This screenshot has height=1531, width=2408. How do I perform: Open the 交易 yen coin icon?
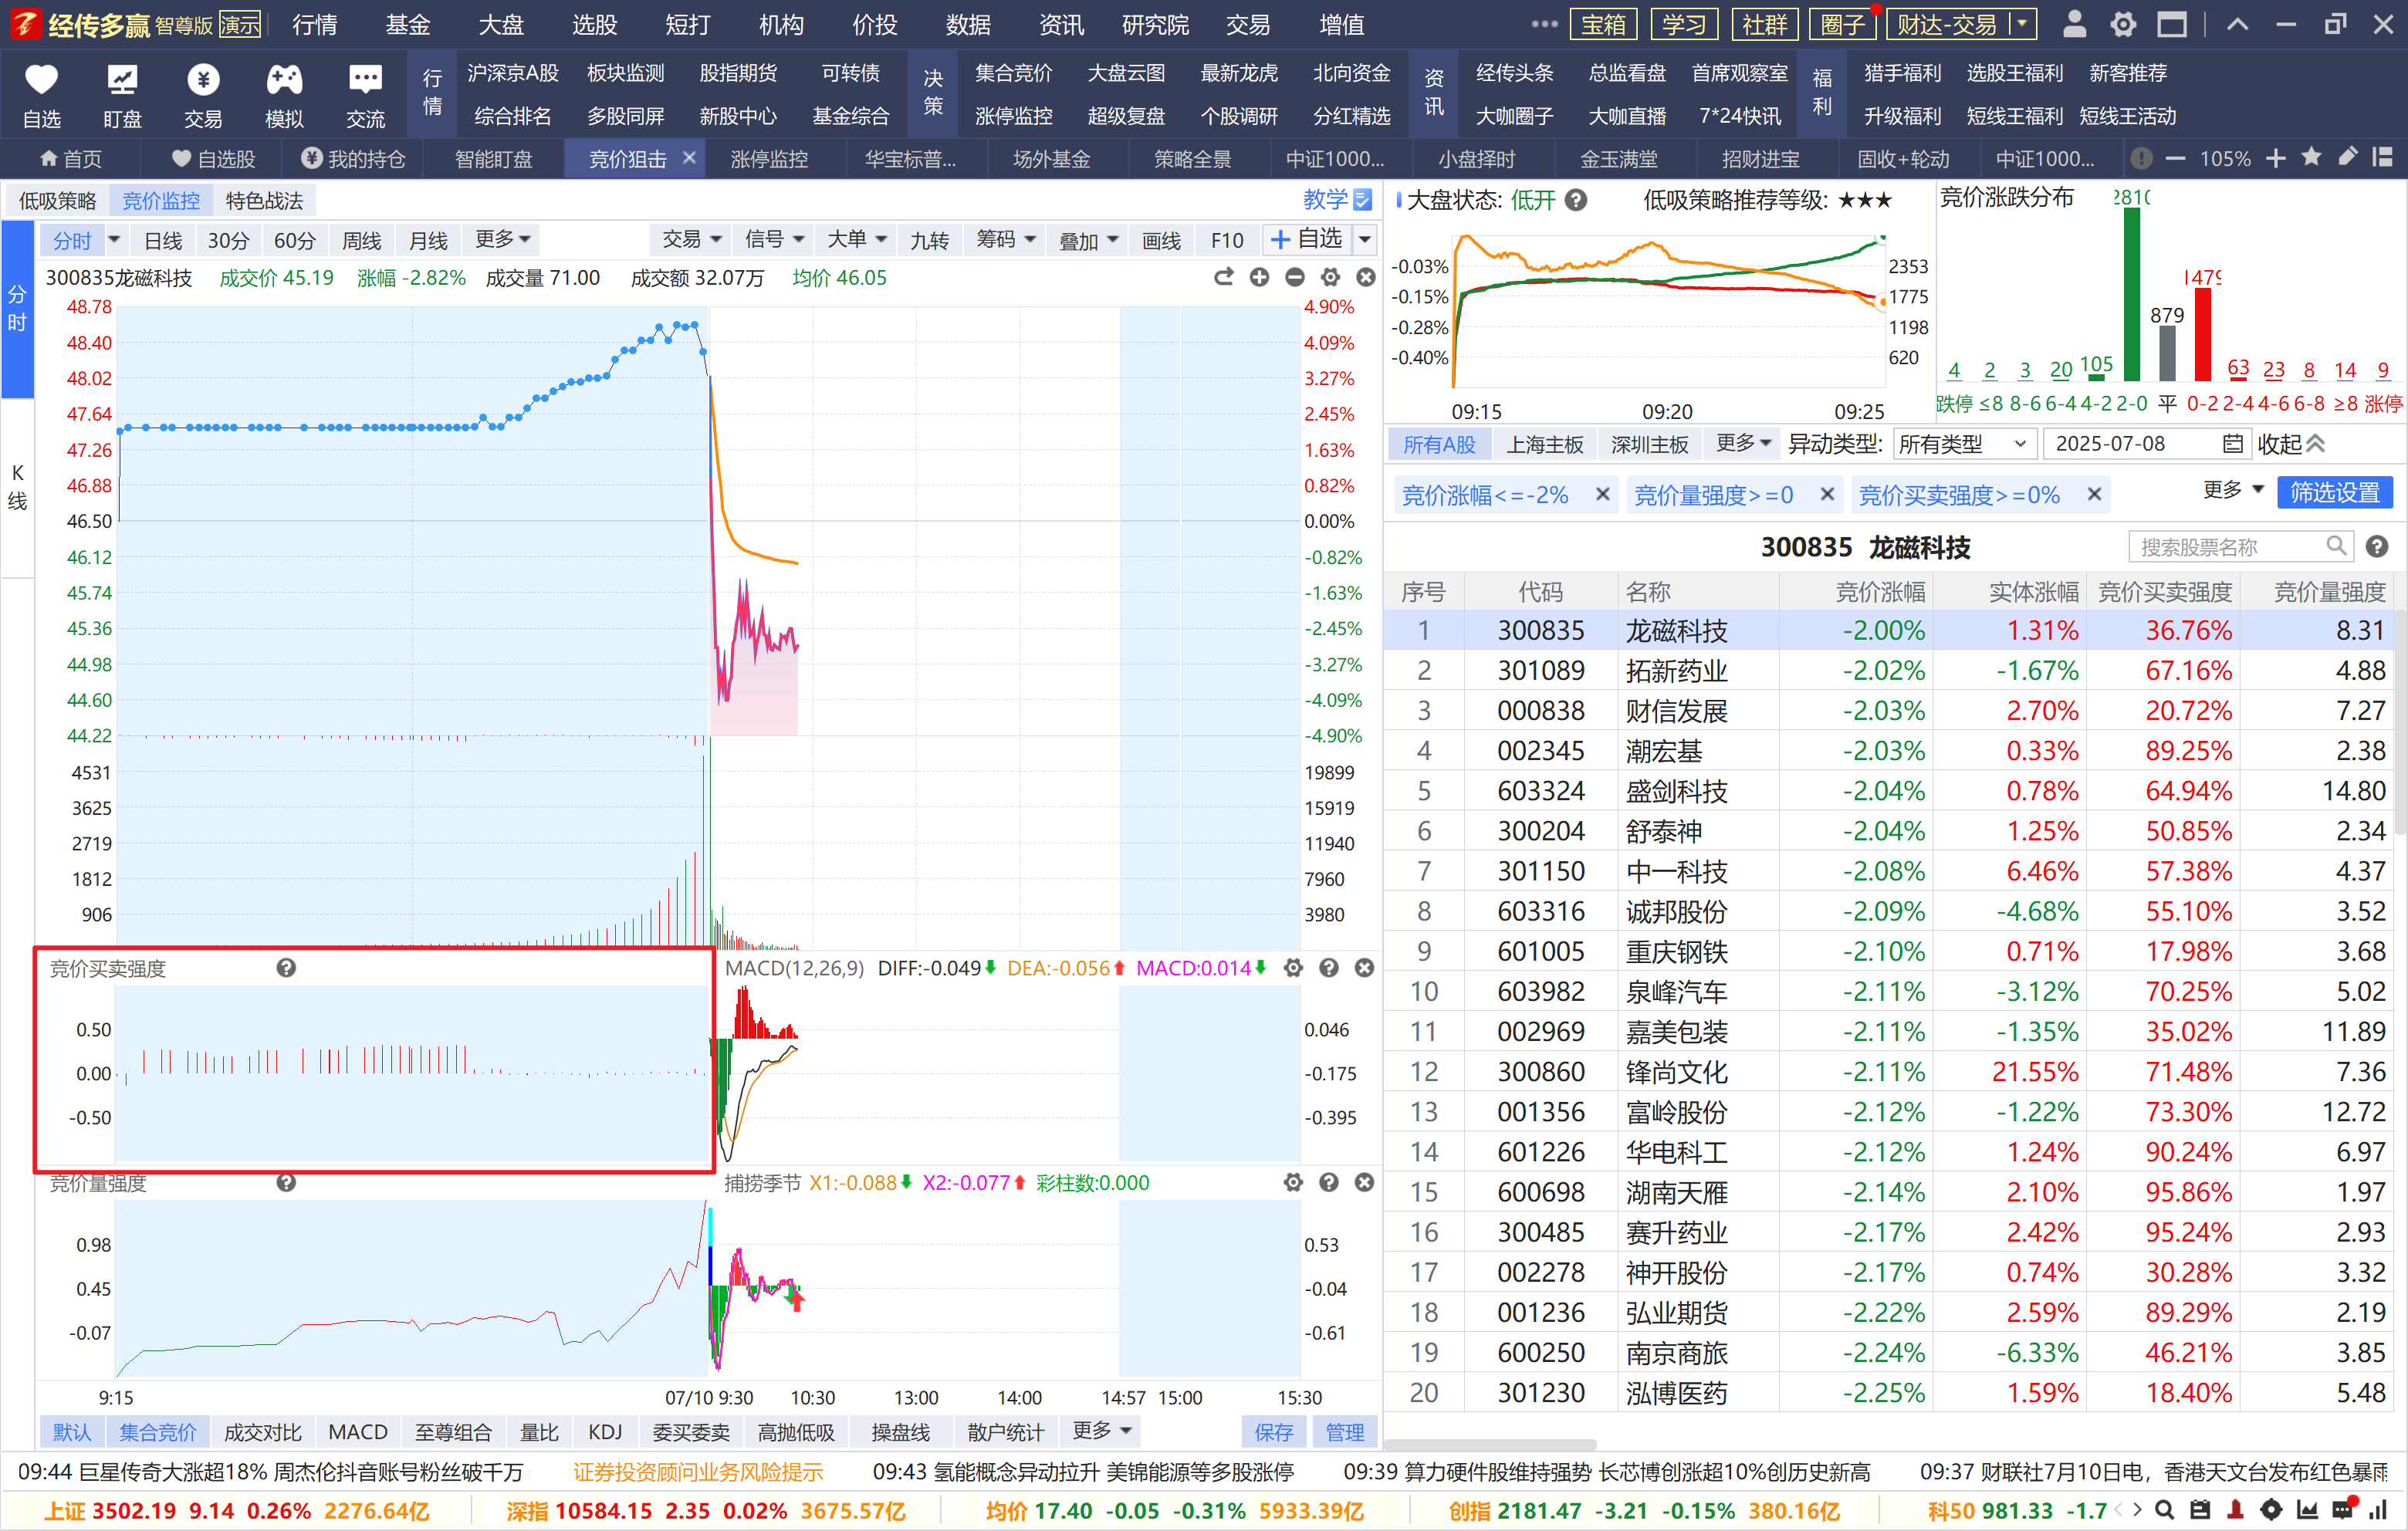[x=203, y=79]
